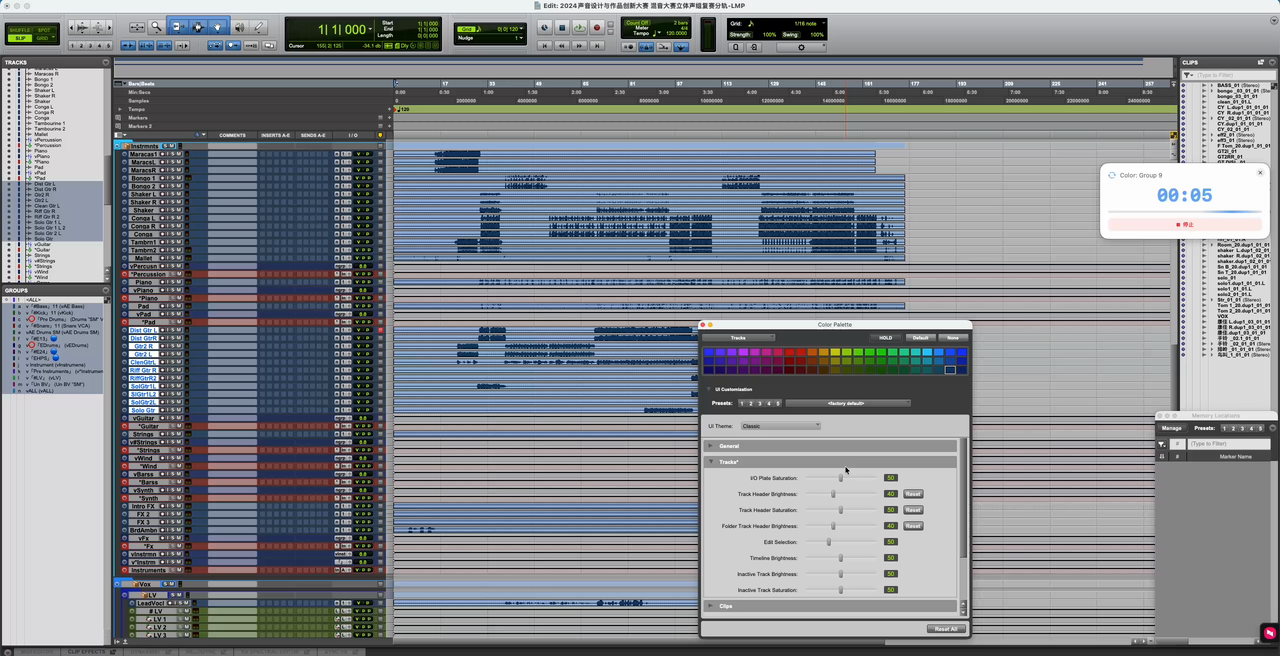Click Default in Color Palette

(920, 338)
